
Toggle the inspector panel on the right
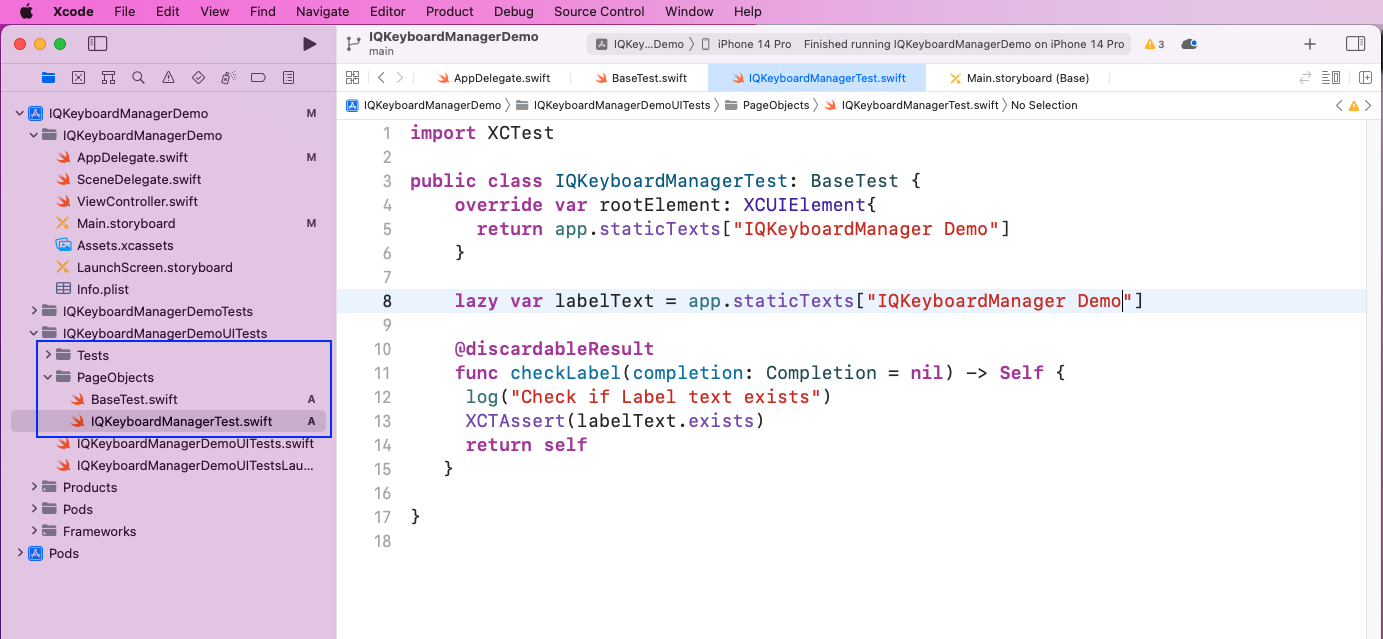(x=1355, y=44)
